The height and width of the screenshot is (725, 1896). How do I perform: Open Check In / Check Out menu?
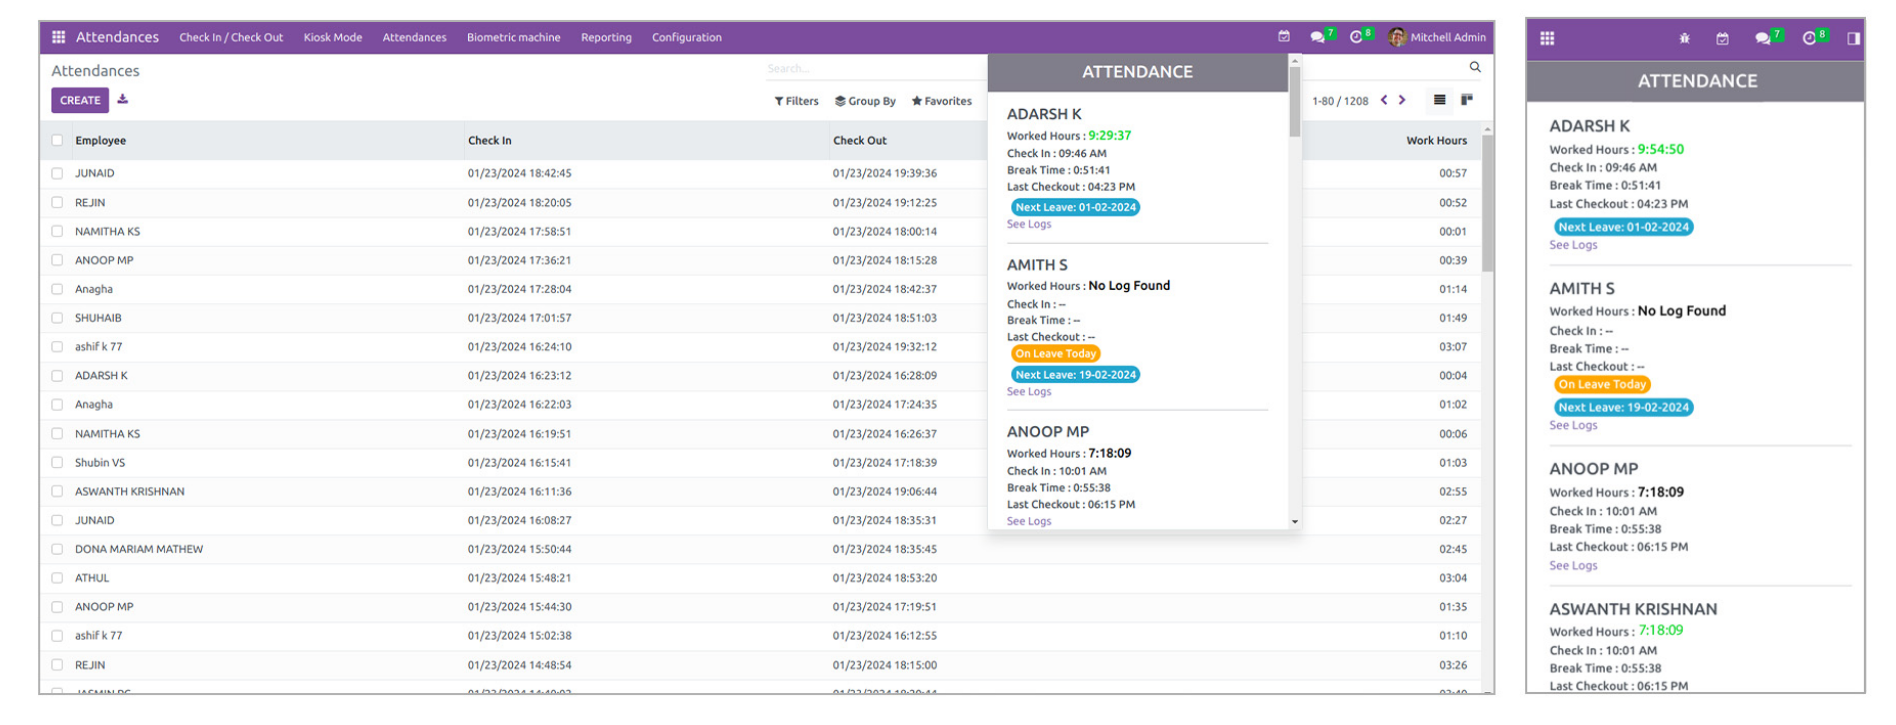231,37
